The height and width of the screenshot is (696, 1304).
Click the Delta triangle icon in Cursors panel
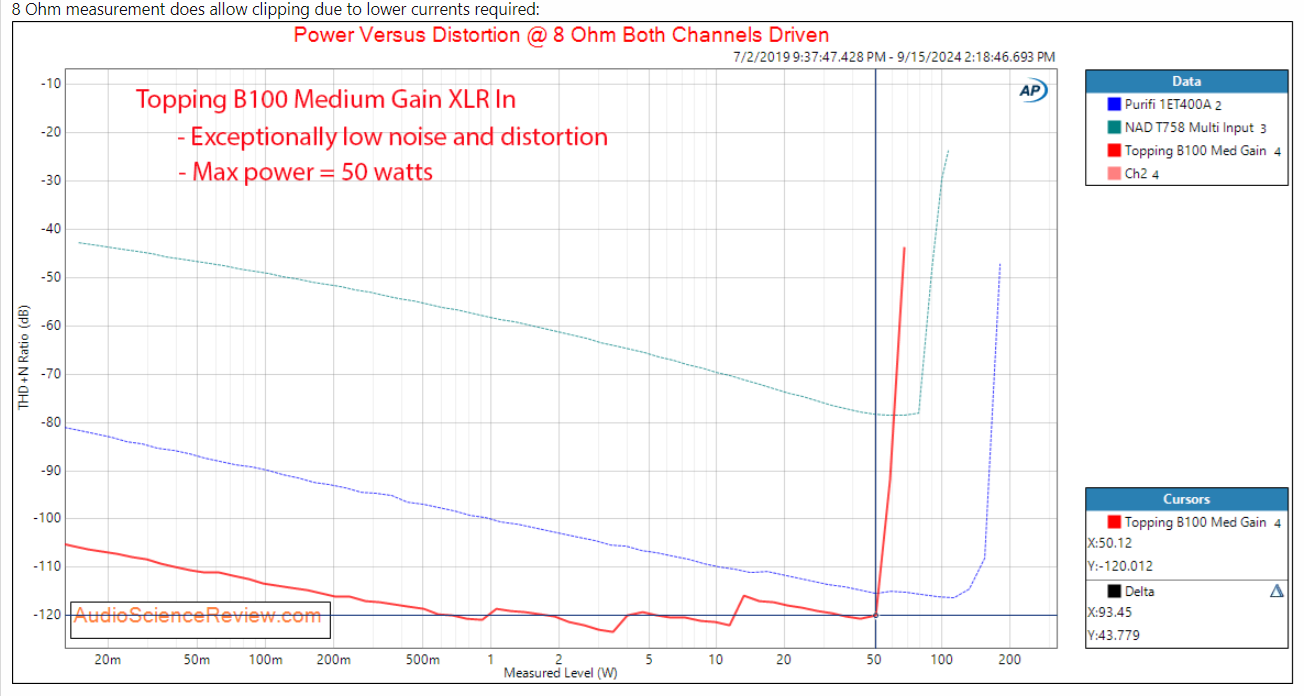[1277, 592]
